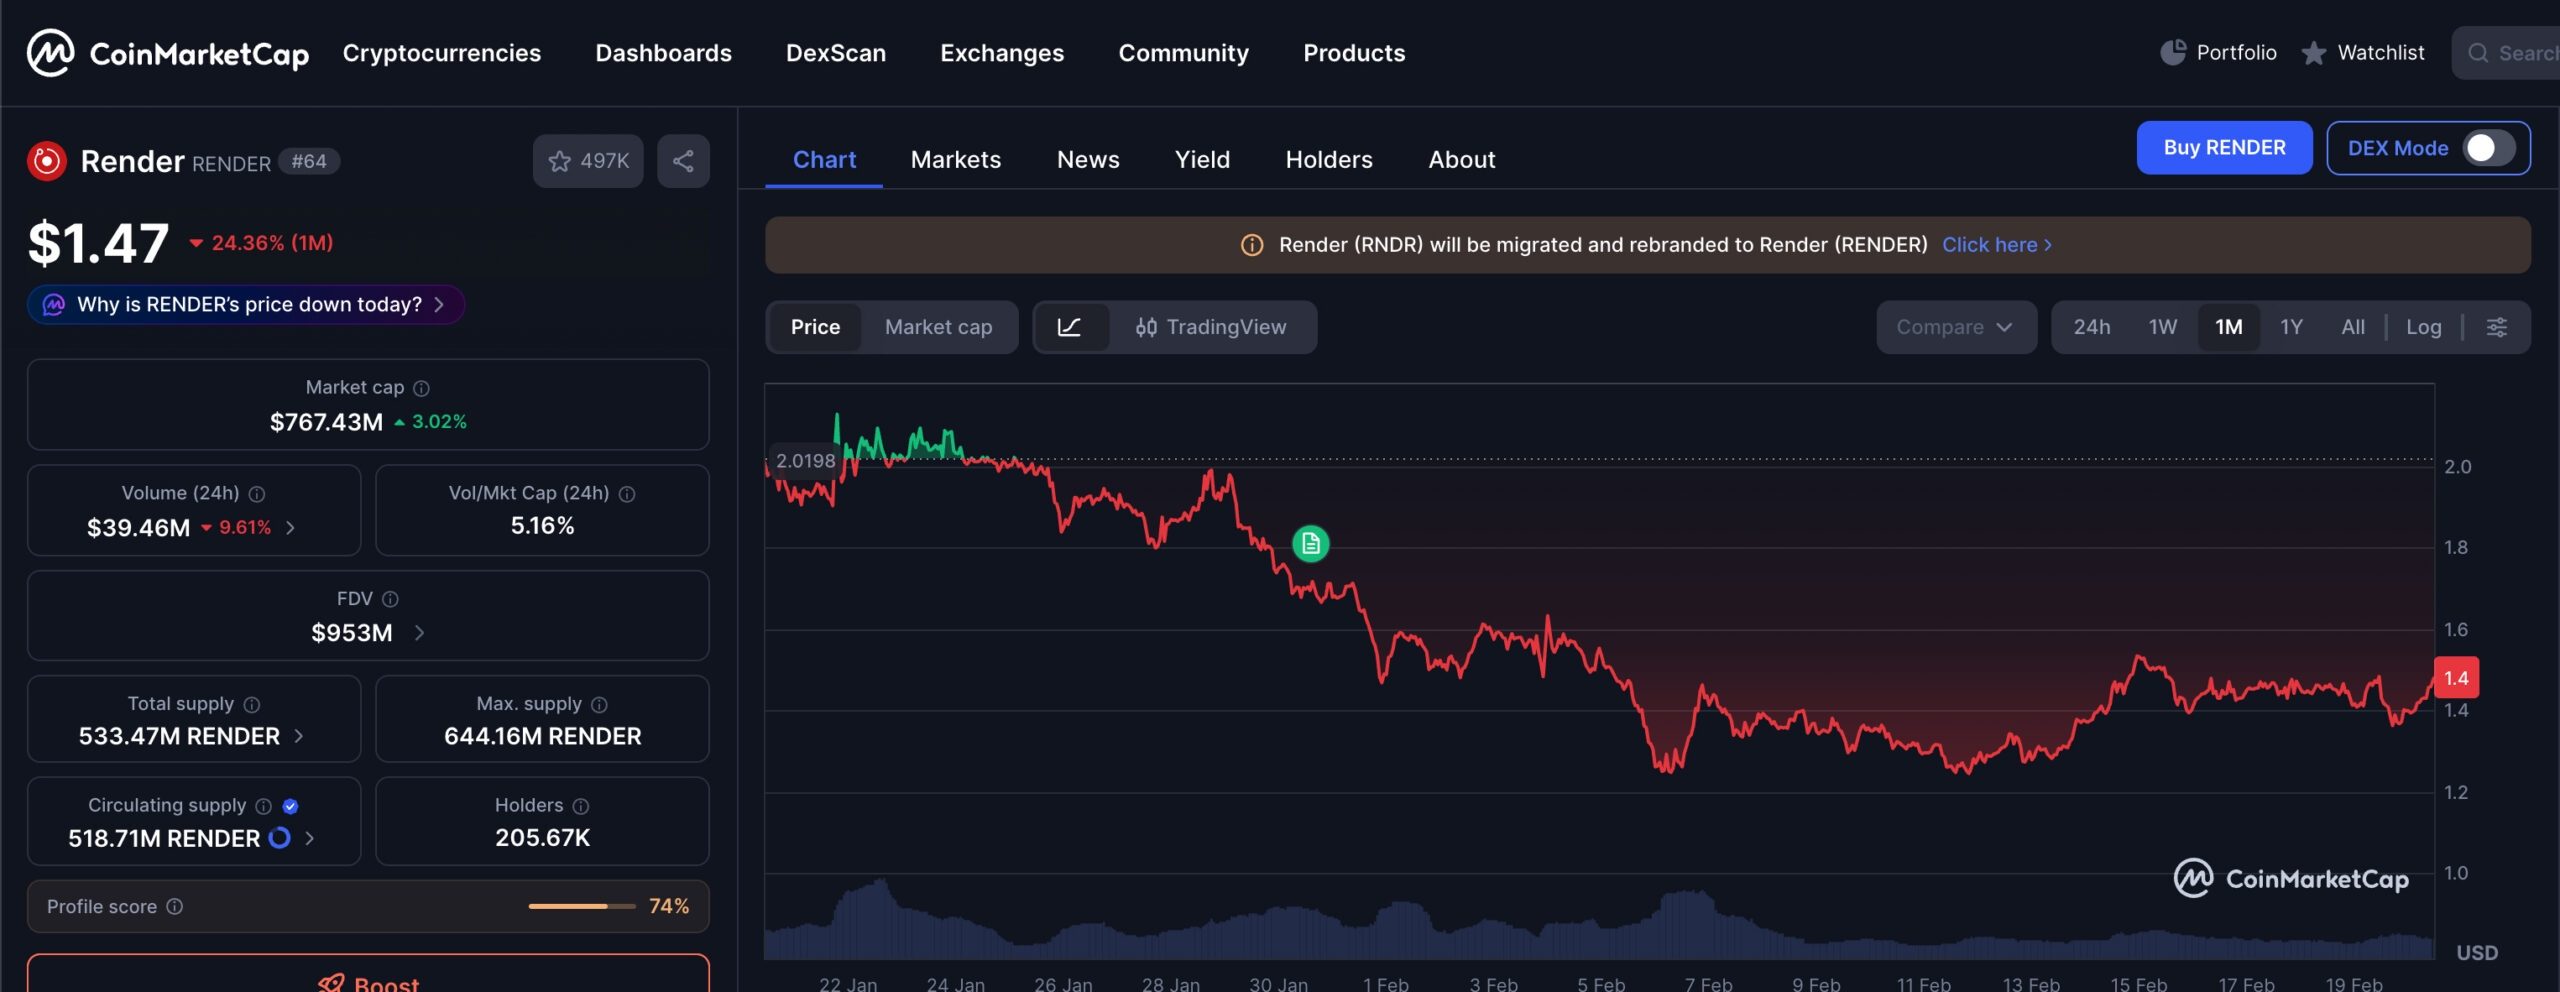Click the share icon button
The image size is (2560, 992).
(x=683, y=161)
